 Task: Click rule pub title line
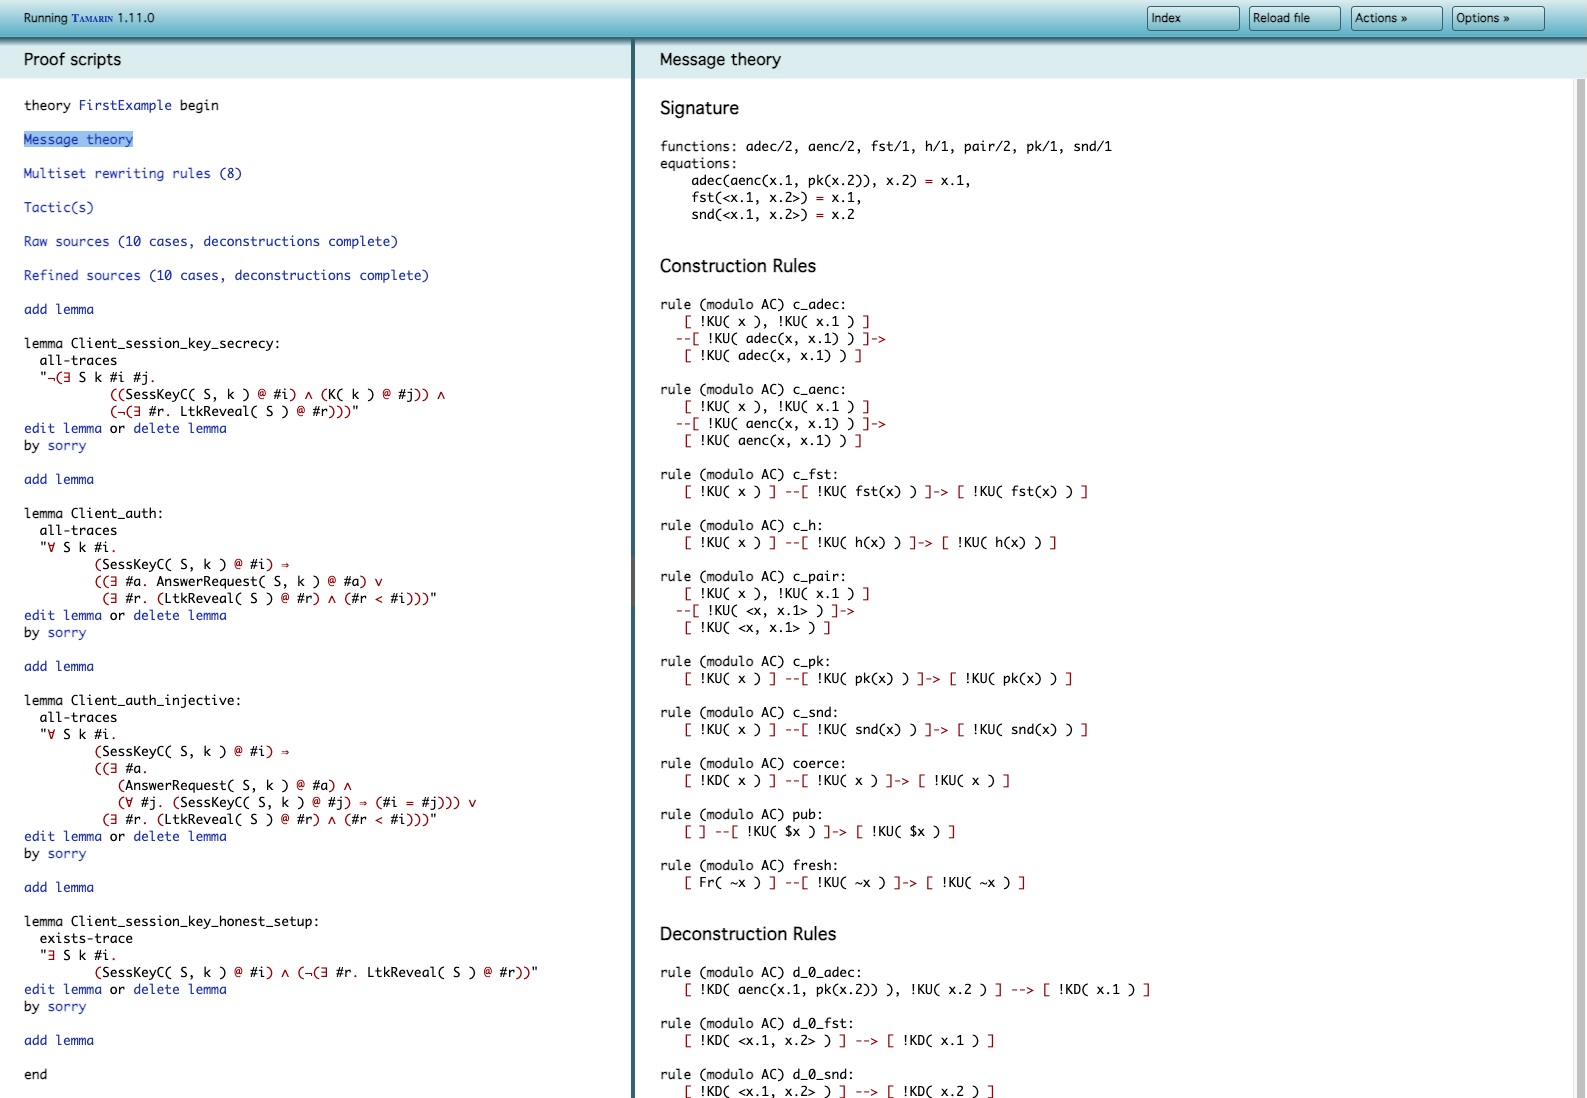pyautogui.click(x=741, y=814)
